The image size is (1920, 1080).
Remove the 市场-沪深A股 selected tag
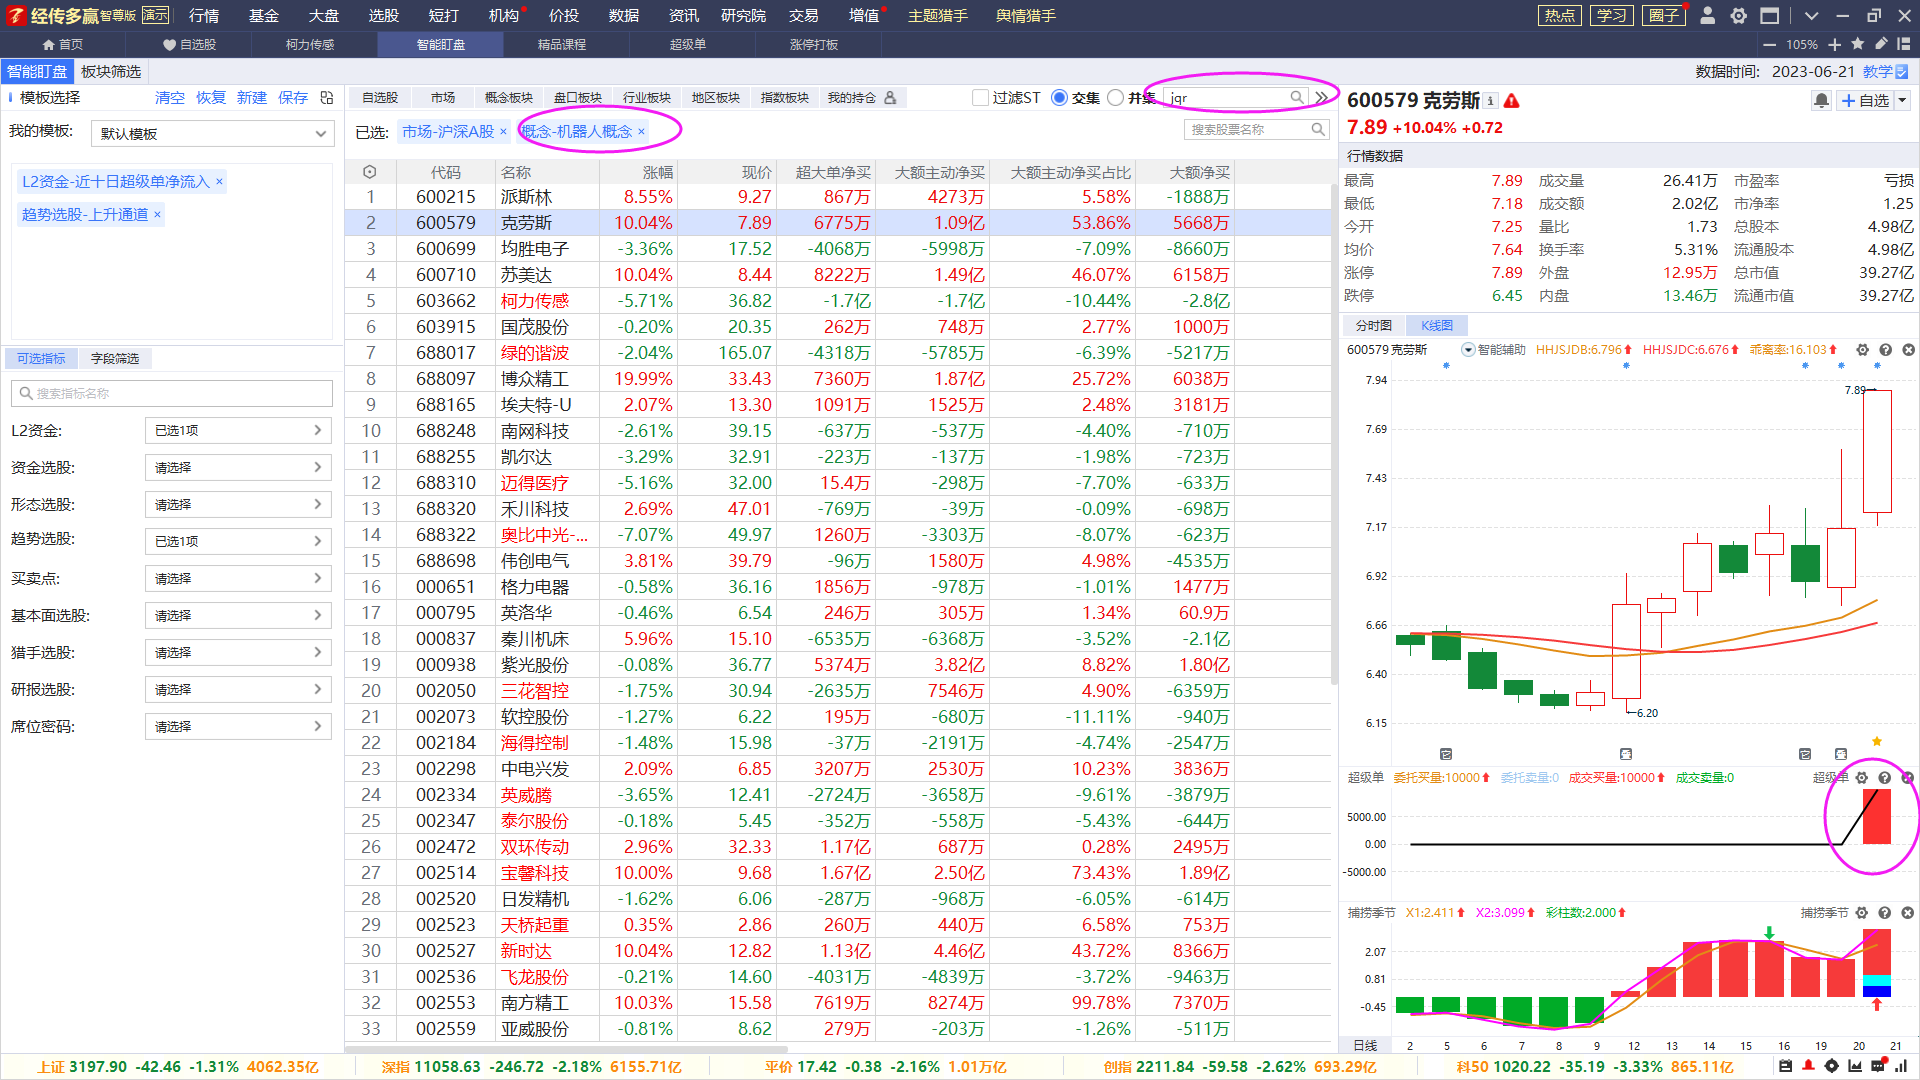503,131
